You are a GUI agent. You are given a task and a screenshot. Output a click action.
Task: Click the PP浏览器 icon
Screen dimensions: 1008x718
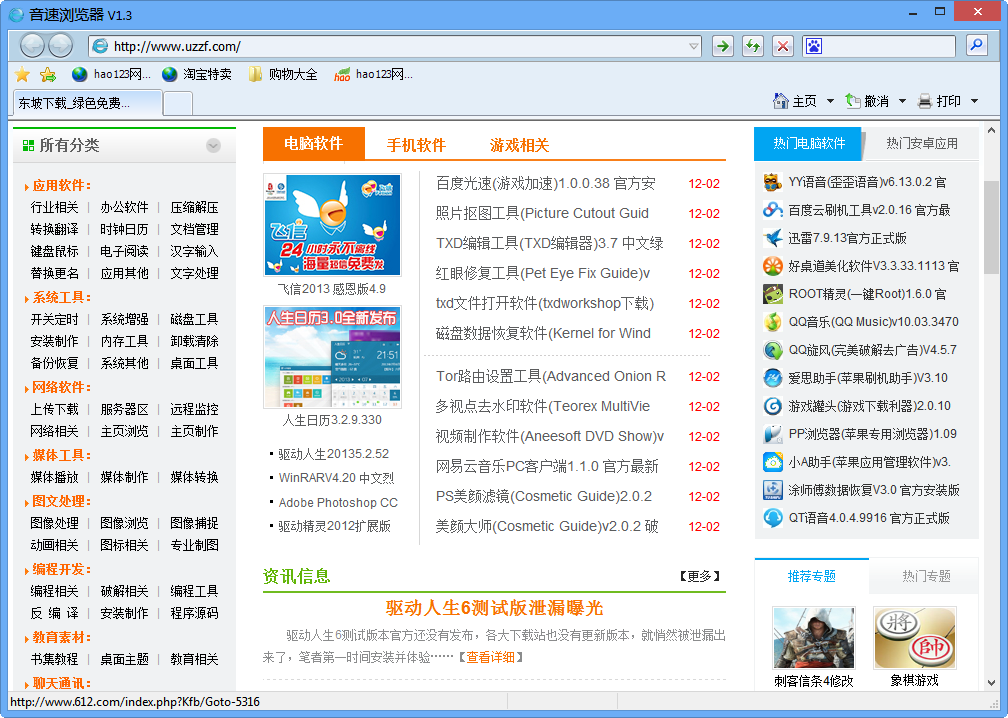[x=773, y=434]
